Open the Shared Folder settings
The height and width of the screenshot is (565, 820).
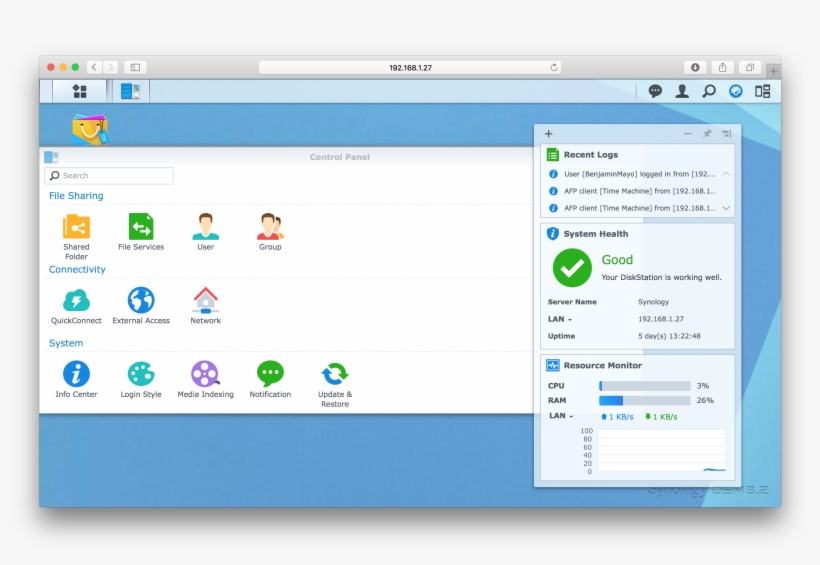coord(76,236)
